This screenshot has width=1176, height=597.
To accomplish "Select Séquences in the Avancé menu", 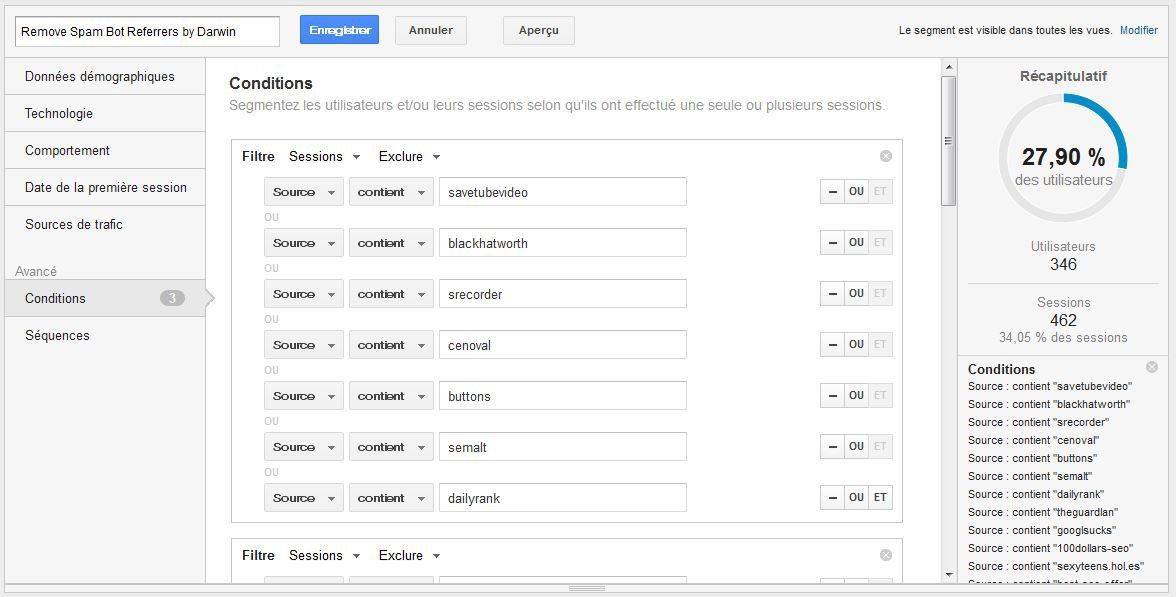I will point(57,335).
